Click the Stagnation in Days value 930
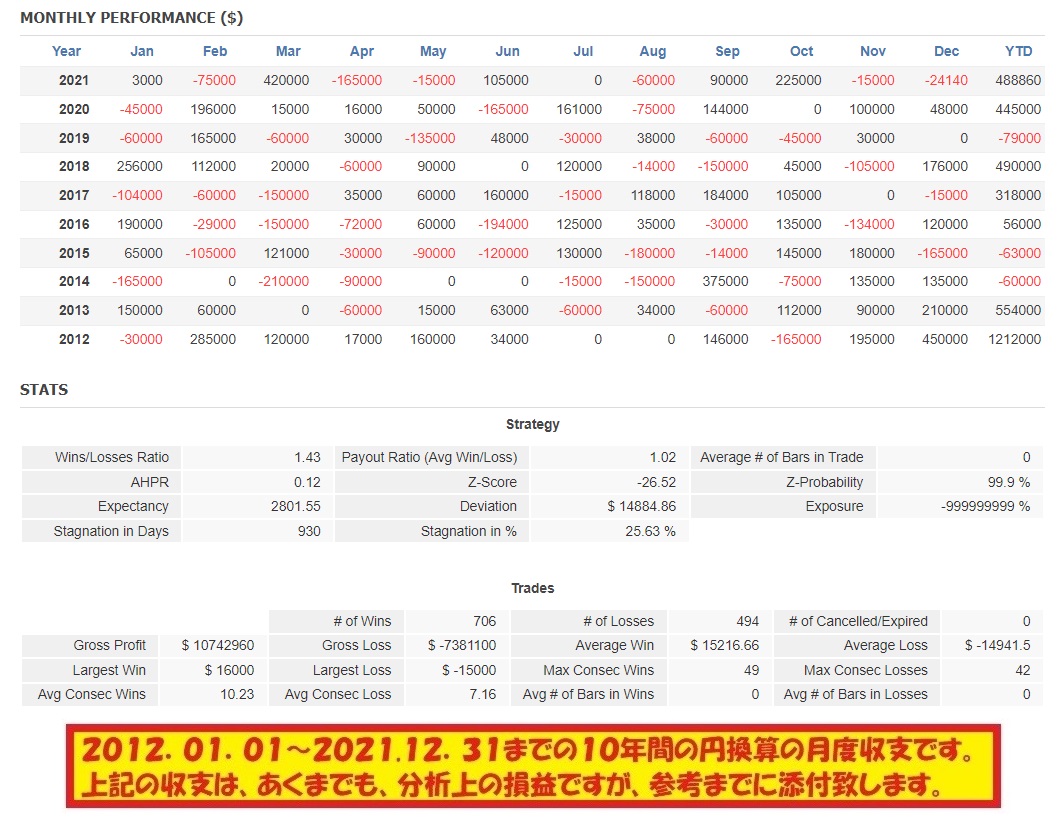Image resolution: width=1064 pixels, height=819 pixels. click(309, 531)
